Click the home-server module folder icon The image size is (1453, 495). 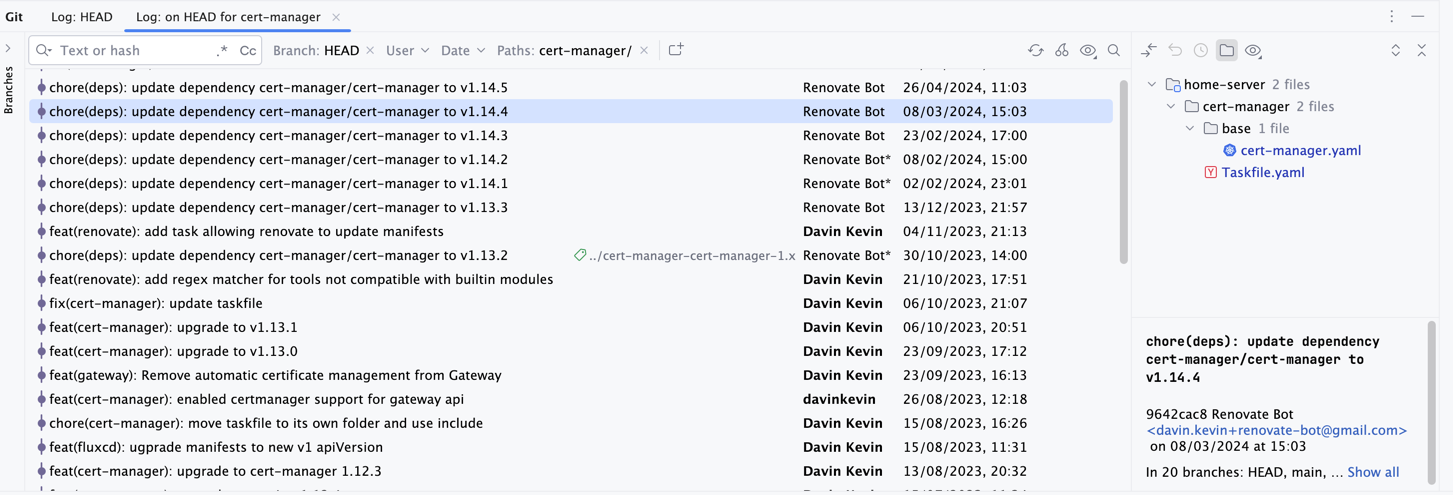(x=1174, y=85)
